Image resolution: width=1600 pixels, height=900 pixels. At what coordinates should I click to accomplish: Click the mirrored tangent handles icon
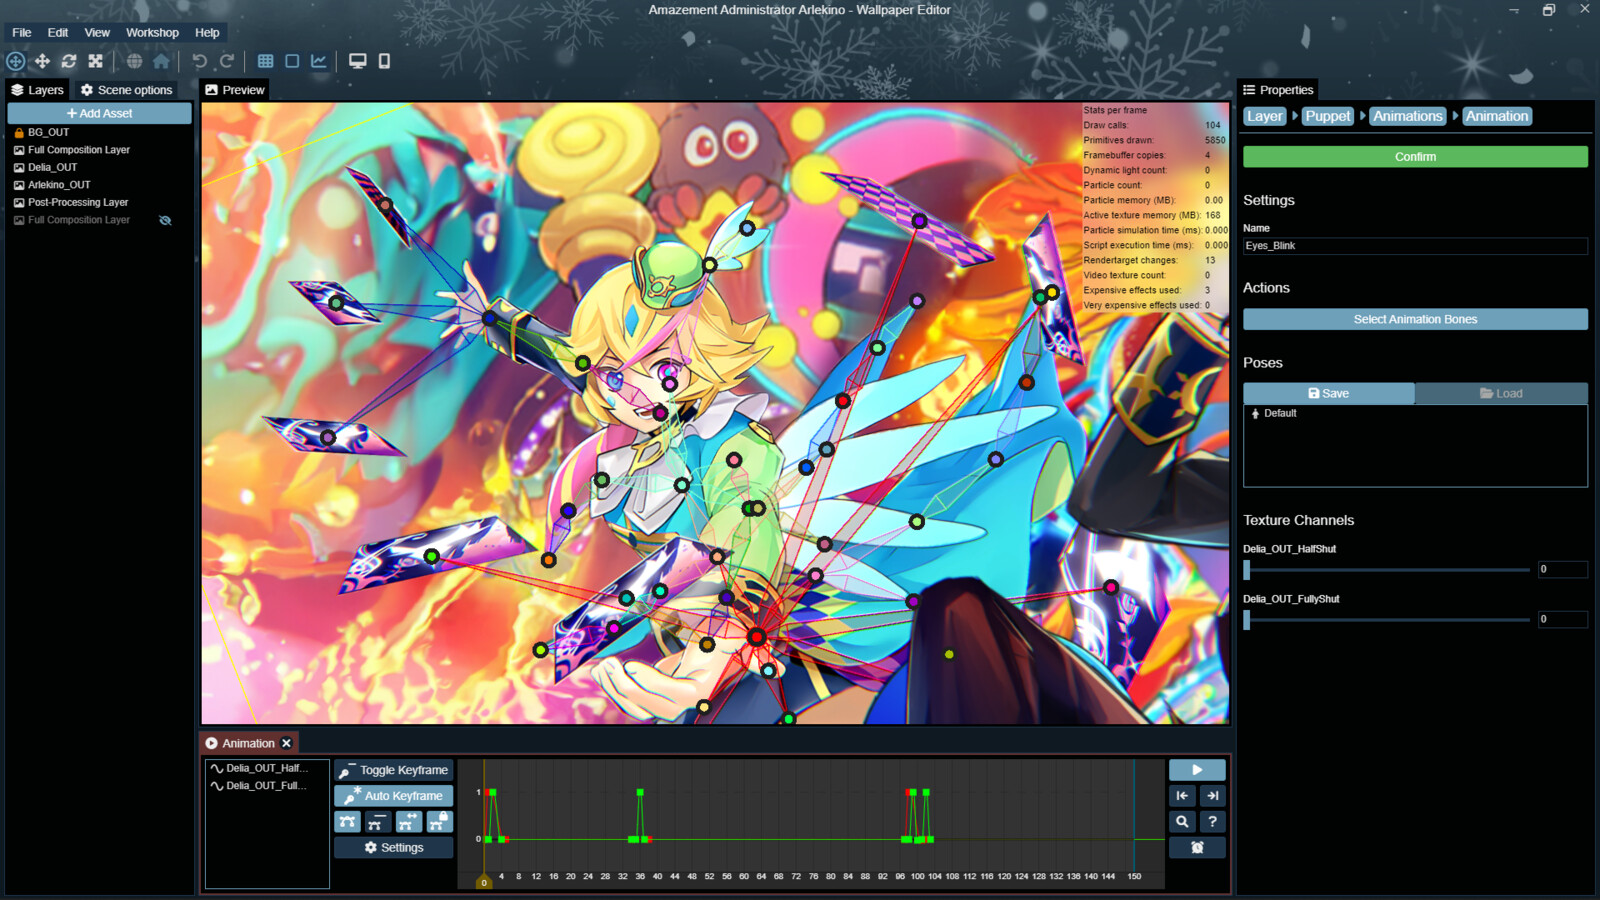(408, 822)
